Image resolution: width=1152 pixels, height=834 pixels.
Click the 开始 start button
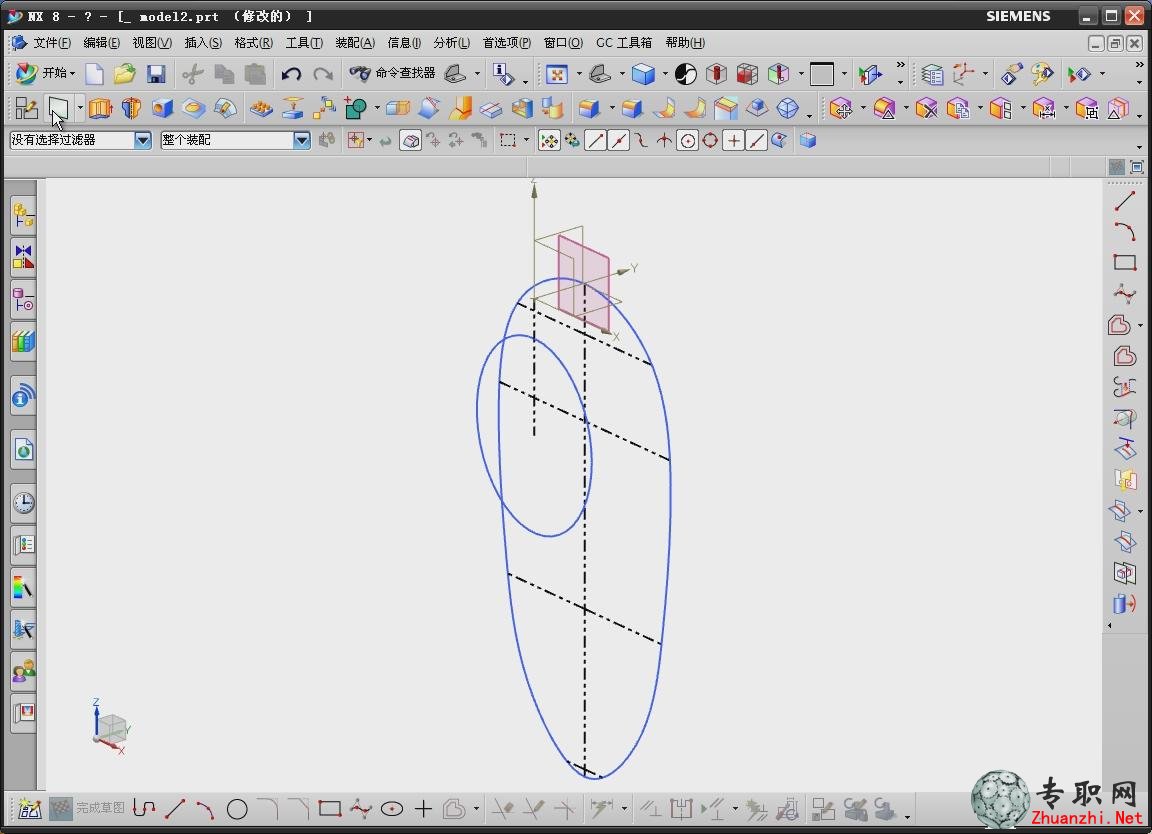(x=46, y=73)
